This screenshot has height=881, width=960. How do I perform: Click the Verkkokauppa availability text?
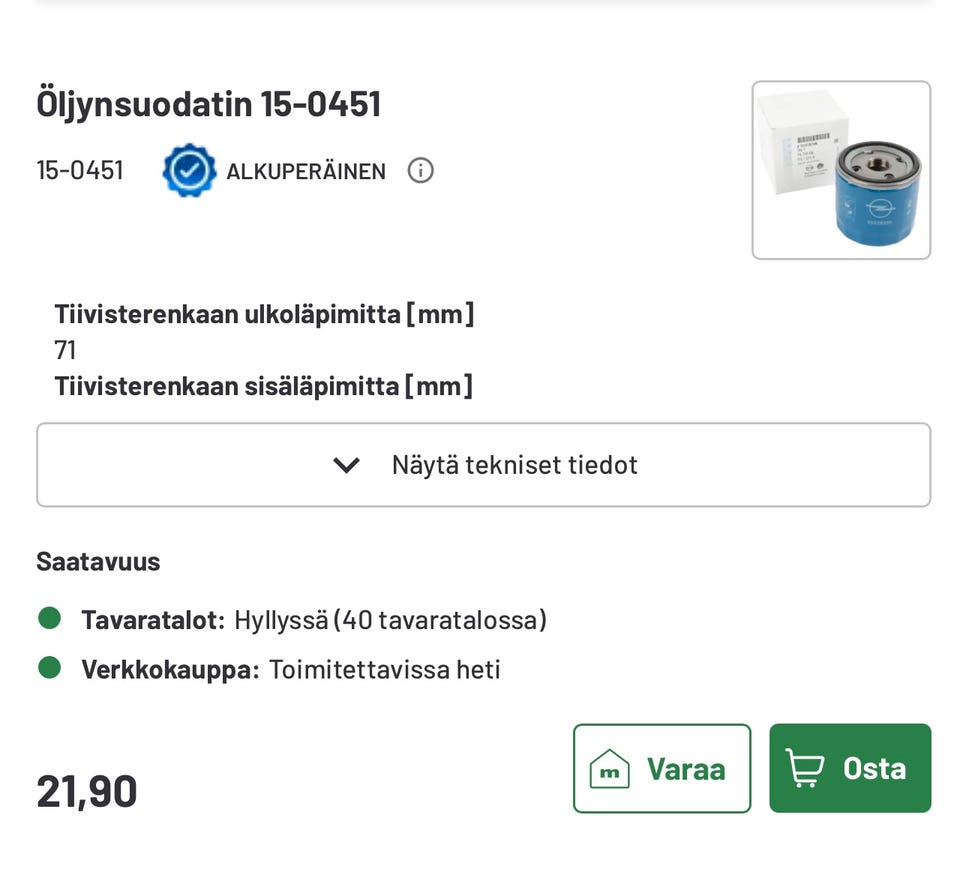point(290,669)
